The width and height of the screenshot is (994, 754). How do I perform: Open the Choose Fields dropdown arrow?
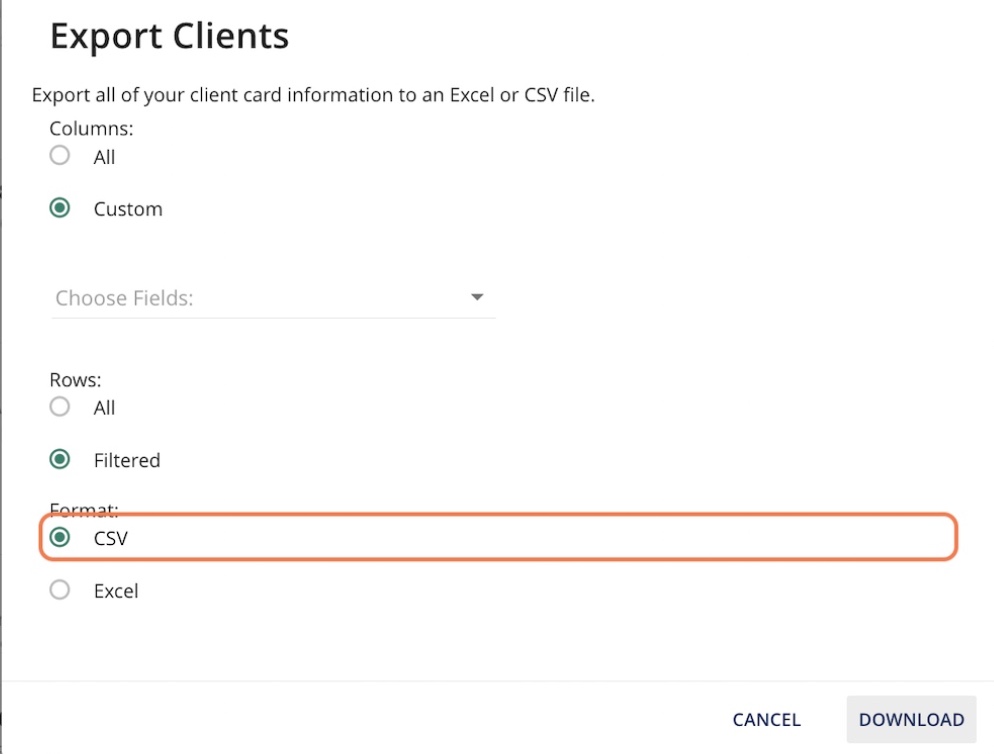[x=477, y=297]
